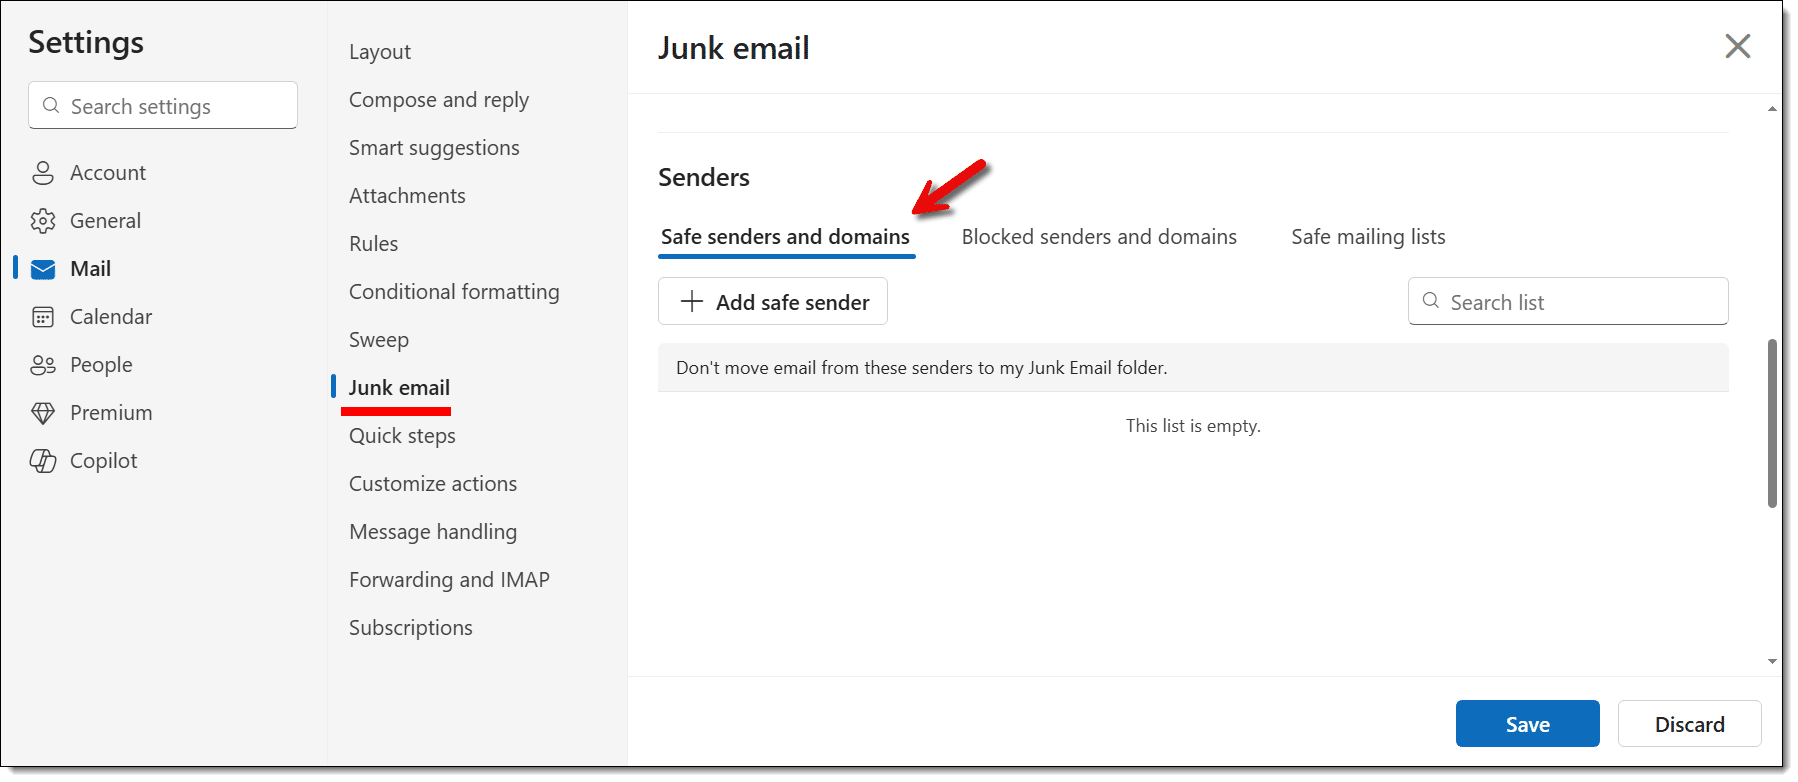Click the Account person icon

(x=43, y=173)
